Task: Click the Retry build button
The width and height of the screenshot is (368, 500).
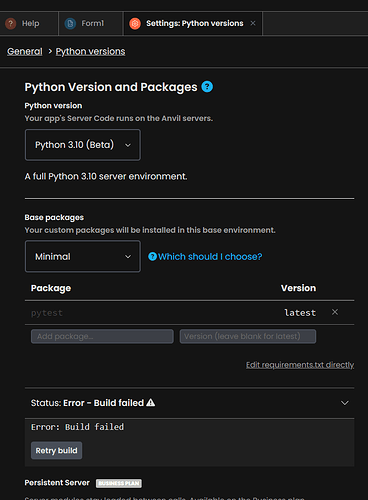Action: [x=56, y=451]
